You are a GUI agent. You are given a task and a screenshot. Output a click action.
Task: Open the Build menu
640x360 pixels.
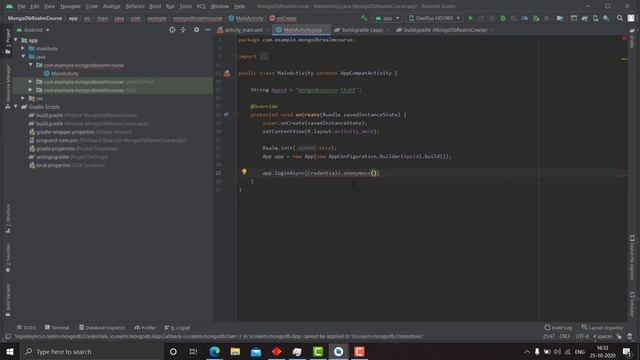[x=155, y=6]
